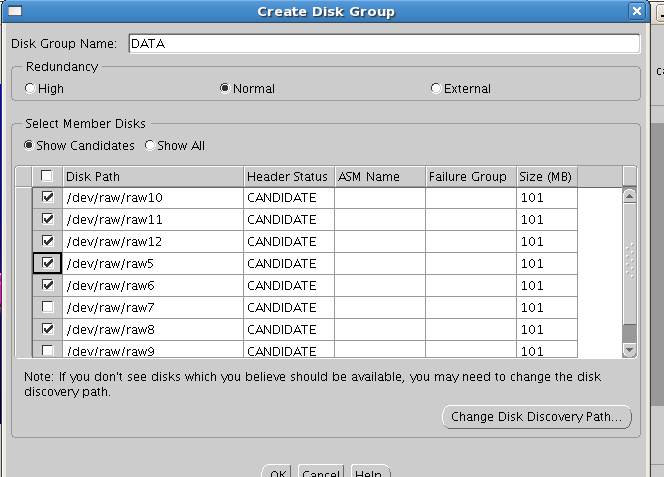The width and height of the screenshot is (664, 477).
Task: Click the ASM Name column header
Action: pyautogui.click(x=380, y=176)
